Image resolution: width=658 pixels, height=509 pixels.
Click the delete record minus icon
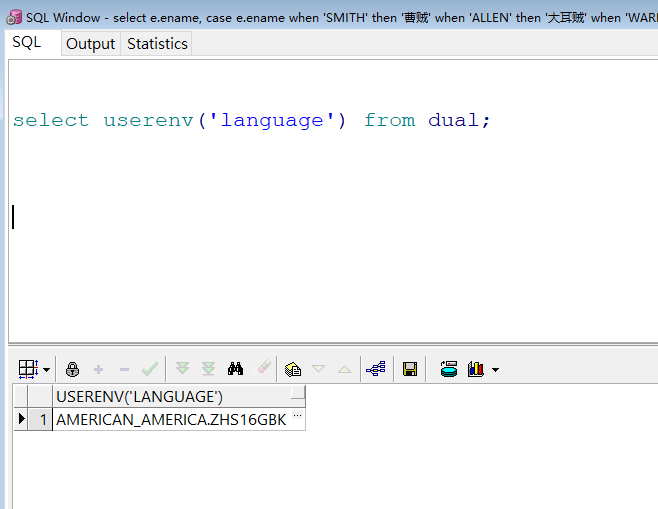tap(124, 369)
